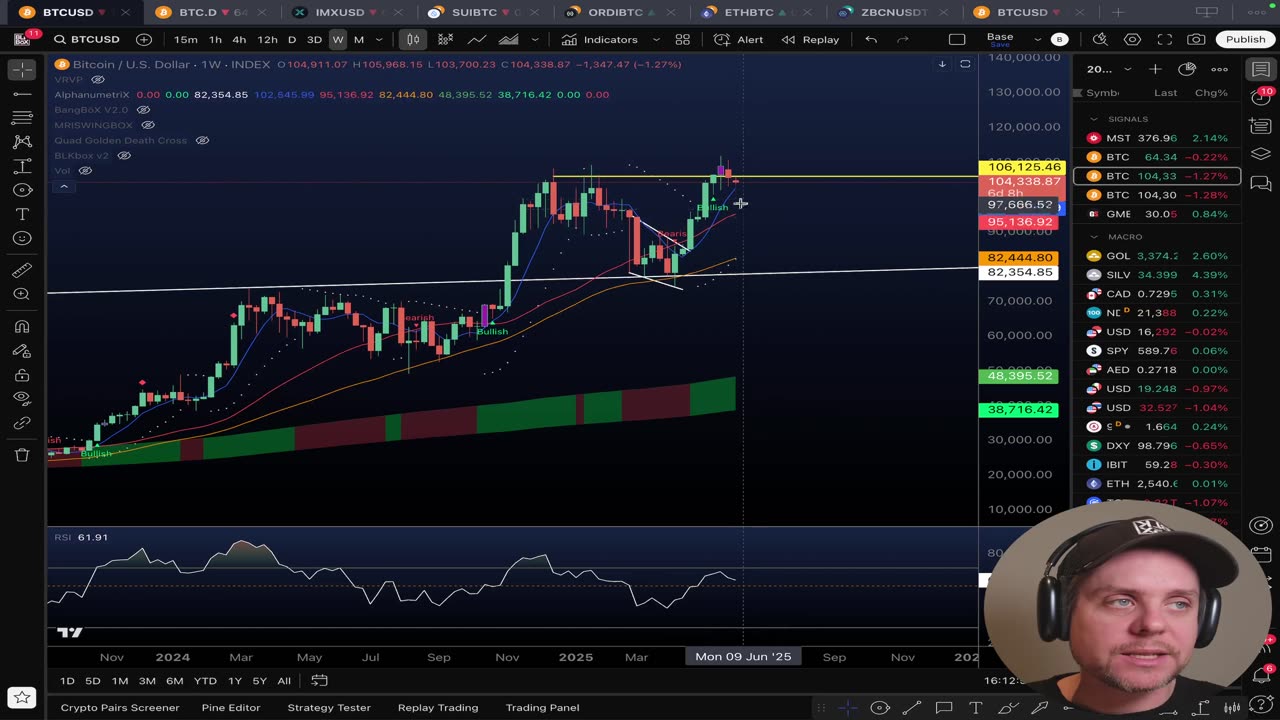Click the Publish button
The image size is (1280, 720).
[1245, 39]
